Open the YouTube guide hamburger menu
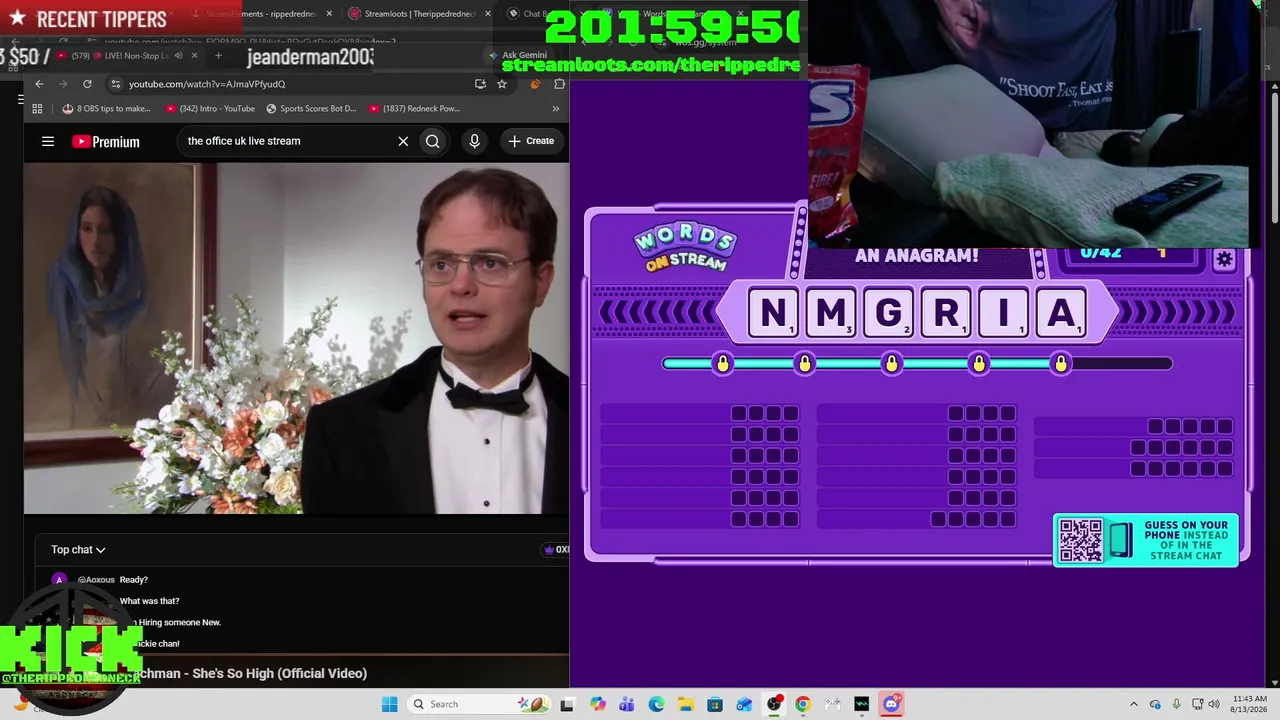Viewport: 1280px width, 720px height. click(x=48, y=141)
